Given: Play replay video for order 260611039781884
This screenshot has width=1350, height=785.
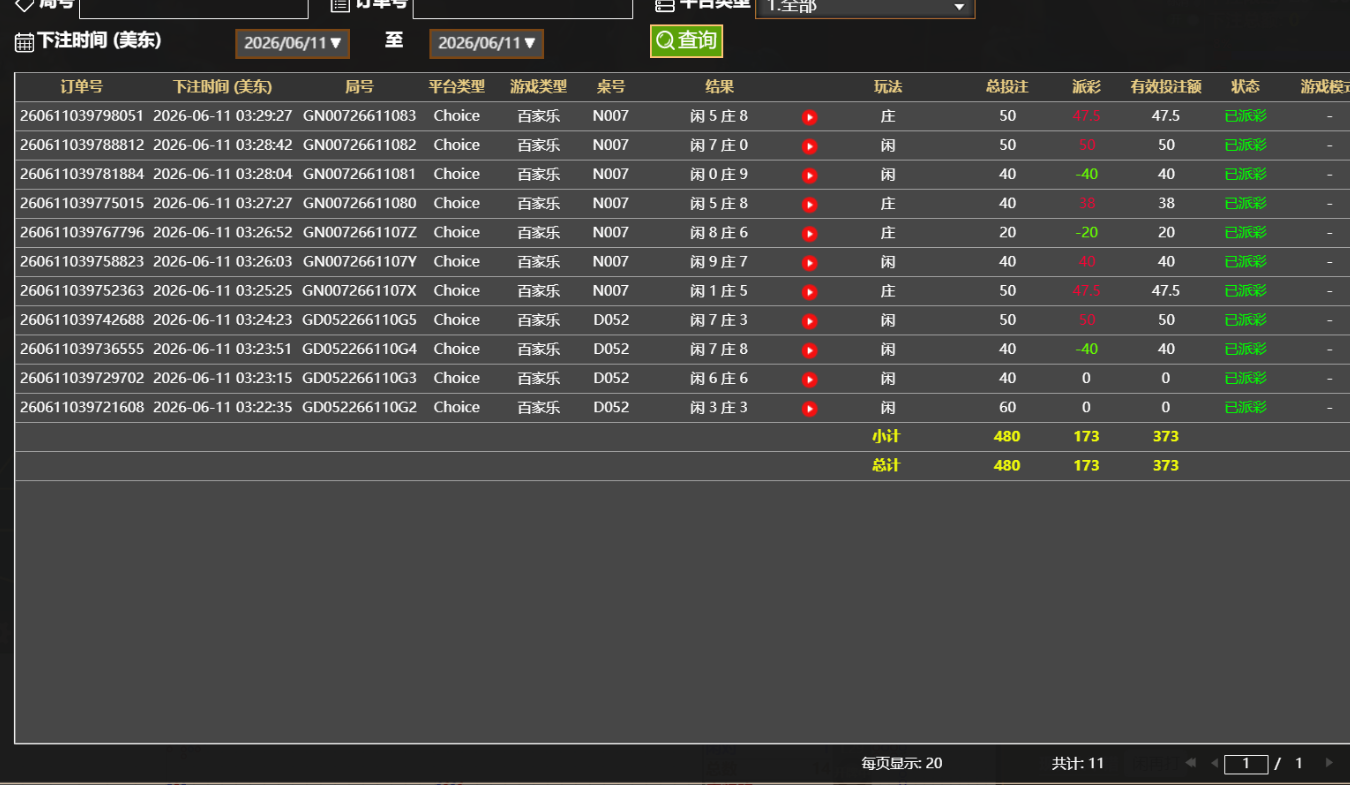Looking at the screenshot, I should (810, 175).
